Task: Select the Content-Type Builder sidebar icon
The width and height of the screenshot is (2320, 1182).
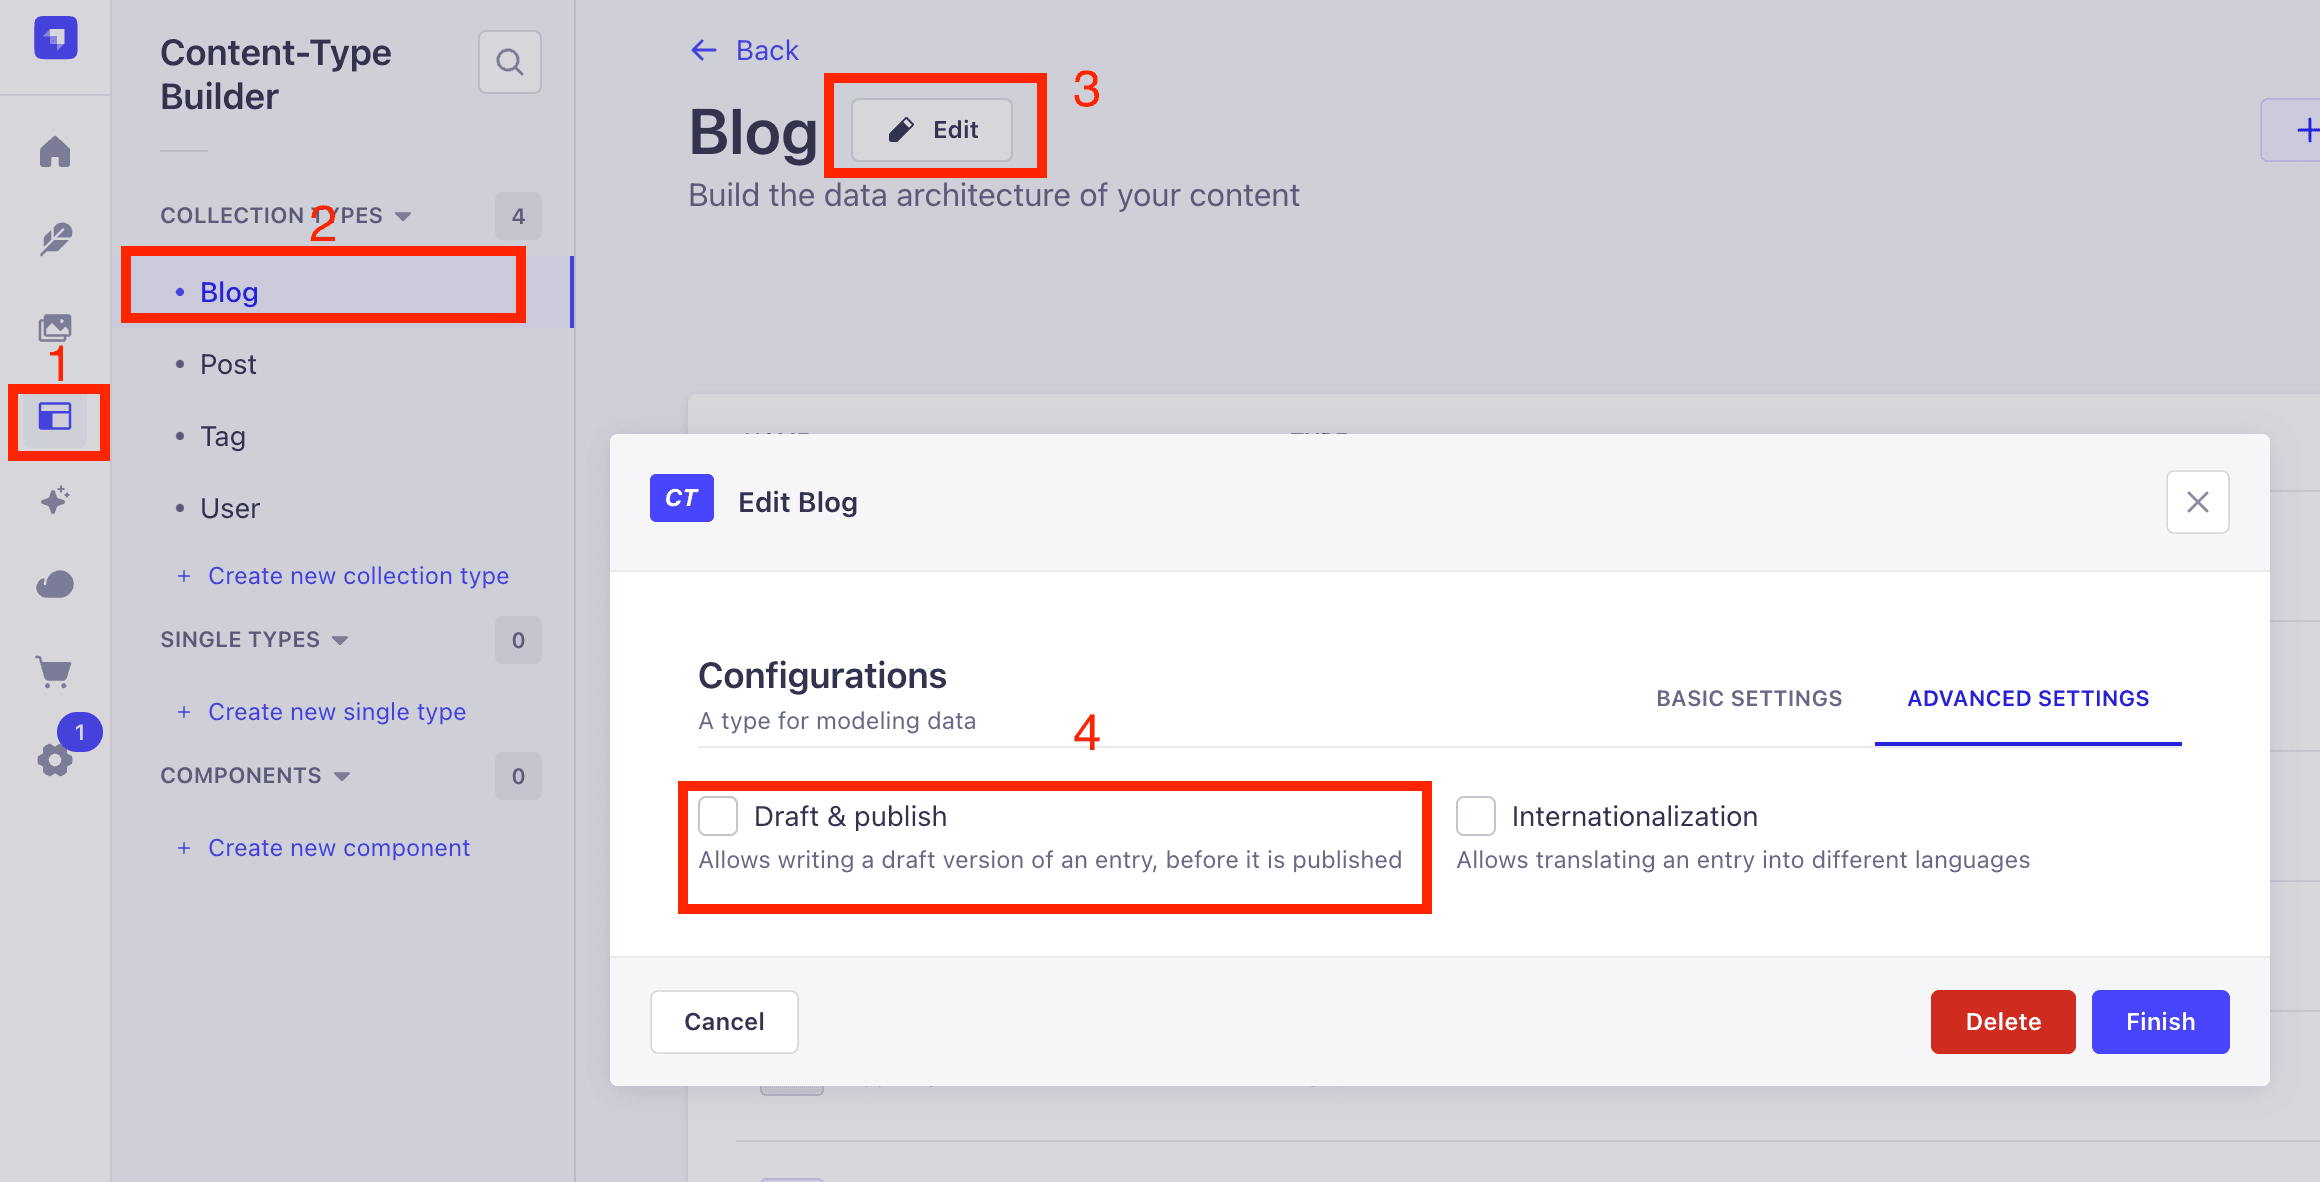Action: (x=55, y=416)
